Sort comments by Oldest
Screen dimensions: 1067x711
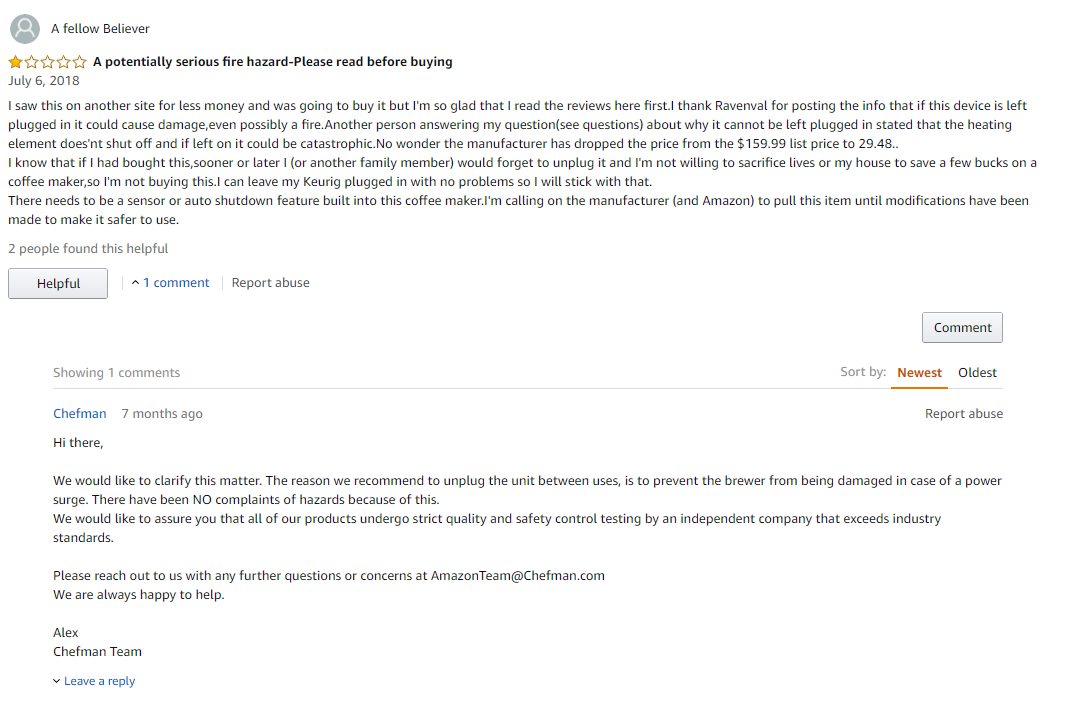coord(977,373)
